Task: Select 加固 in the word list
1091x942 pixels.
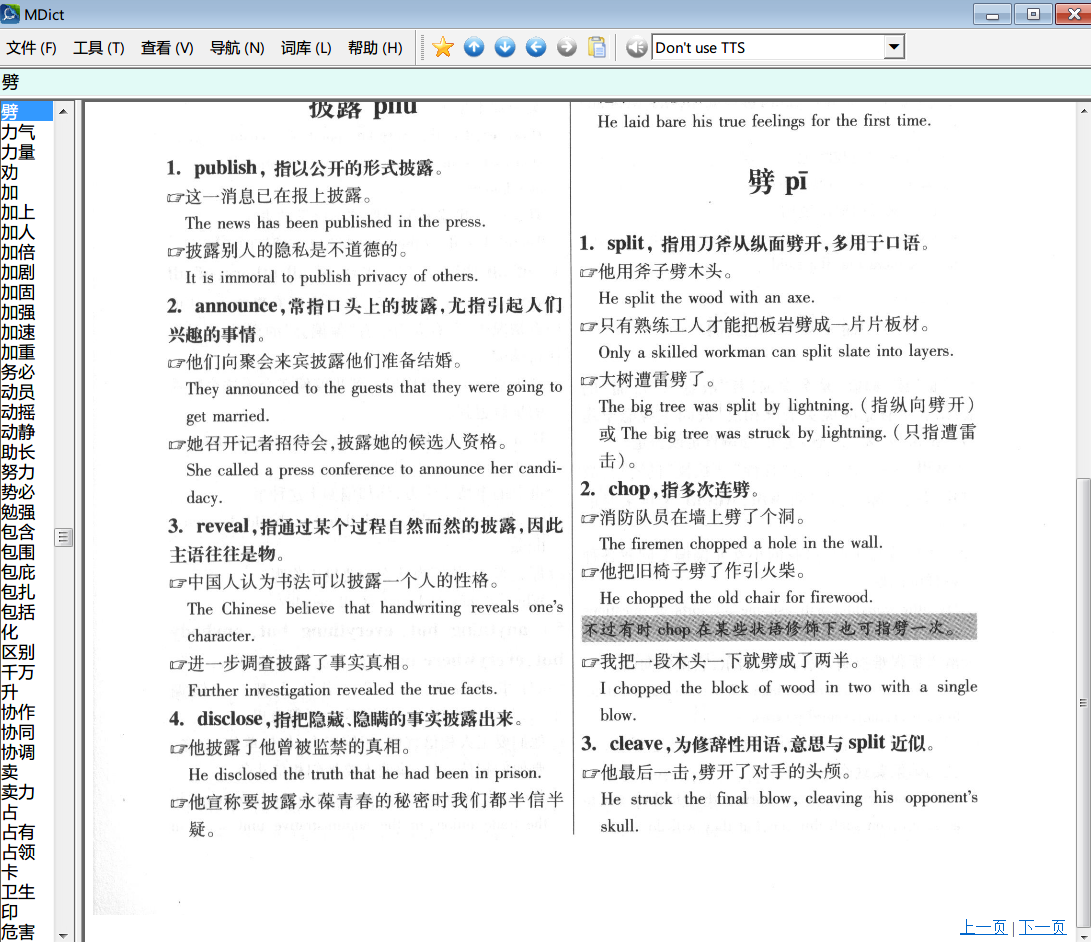Action: pos(18,292)
